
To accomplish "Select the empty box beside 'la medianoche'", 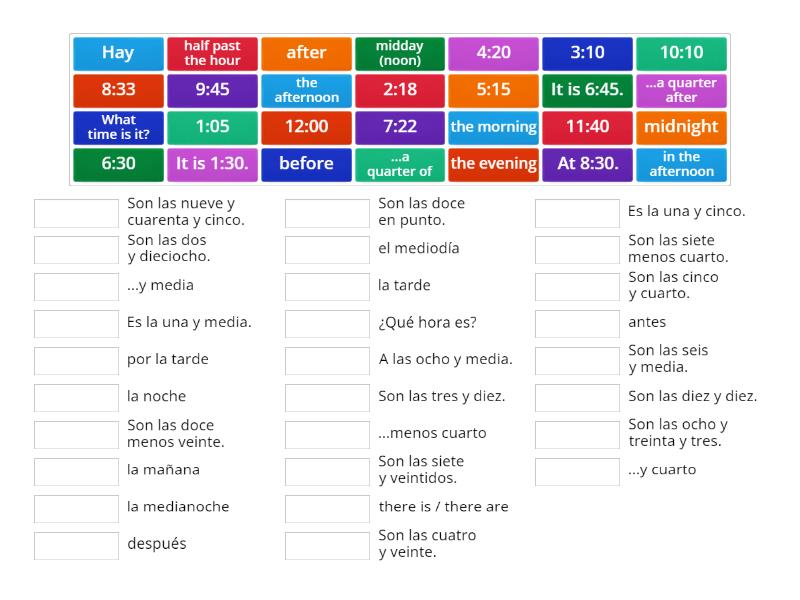I will tap(76, 508).
